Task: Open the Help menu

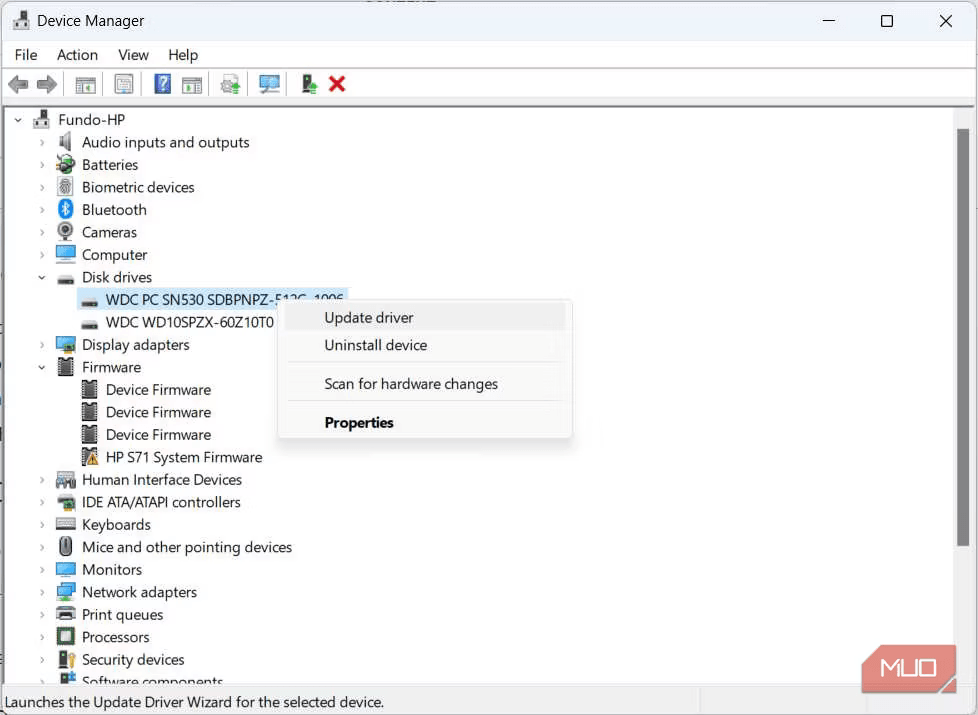Action: [183, 55]
